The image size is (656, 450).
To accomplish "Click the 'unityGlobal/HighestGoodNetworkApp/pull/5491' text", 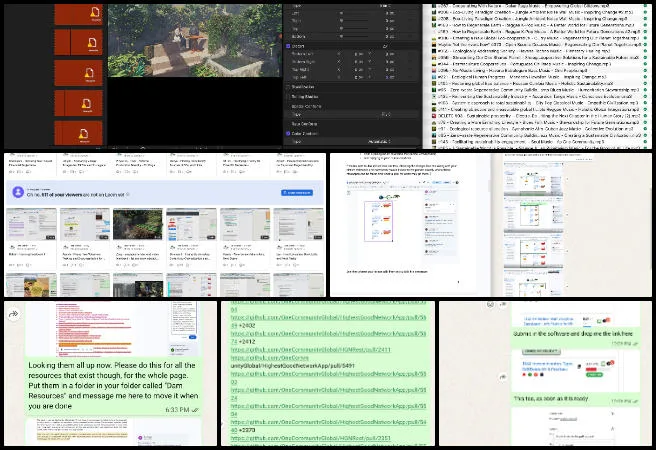I will (292, 366).
